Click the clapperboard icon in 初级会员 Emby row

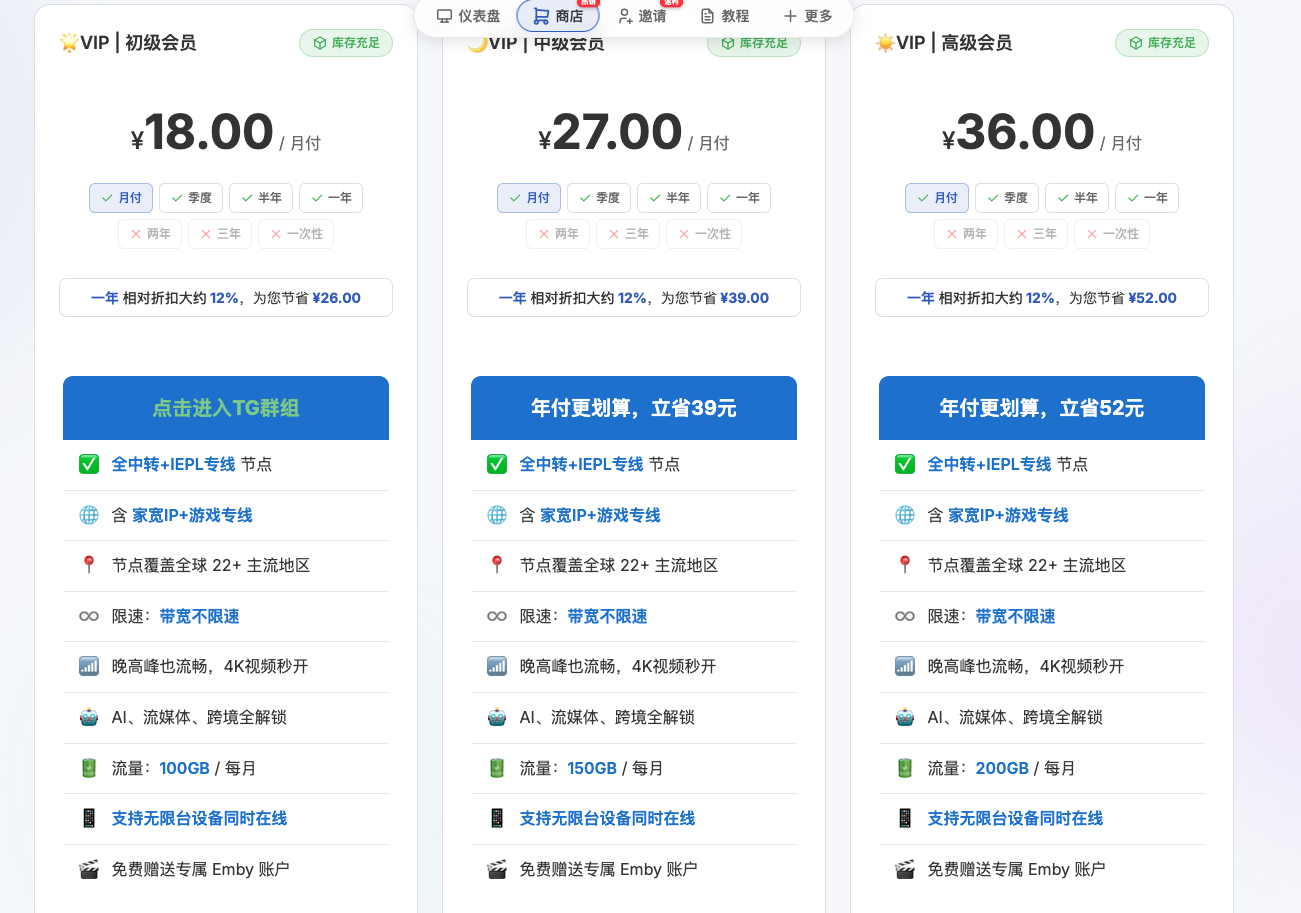coord(89,869)
